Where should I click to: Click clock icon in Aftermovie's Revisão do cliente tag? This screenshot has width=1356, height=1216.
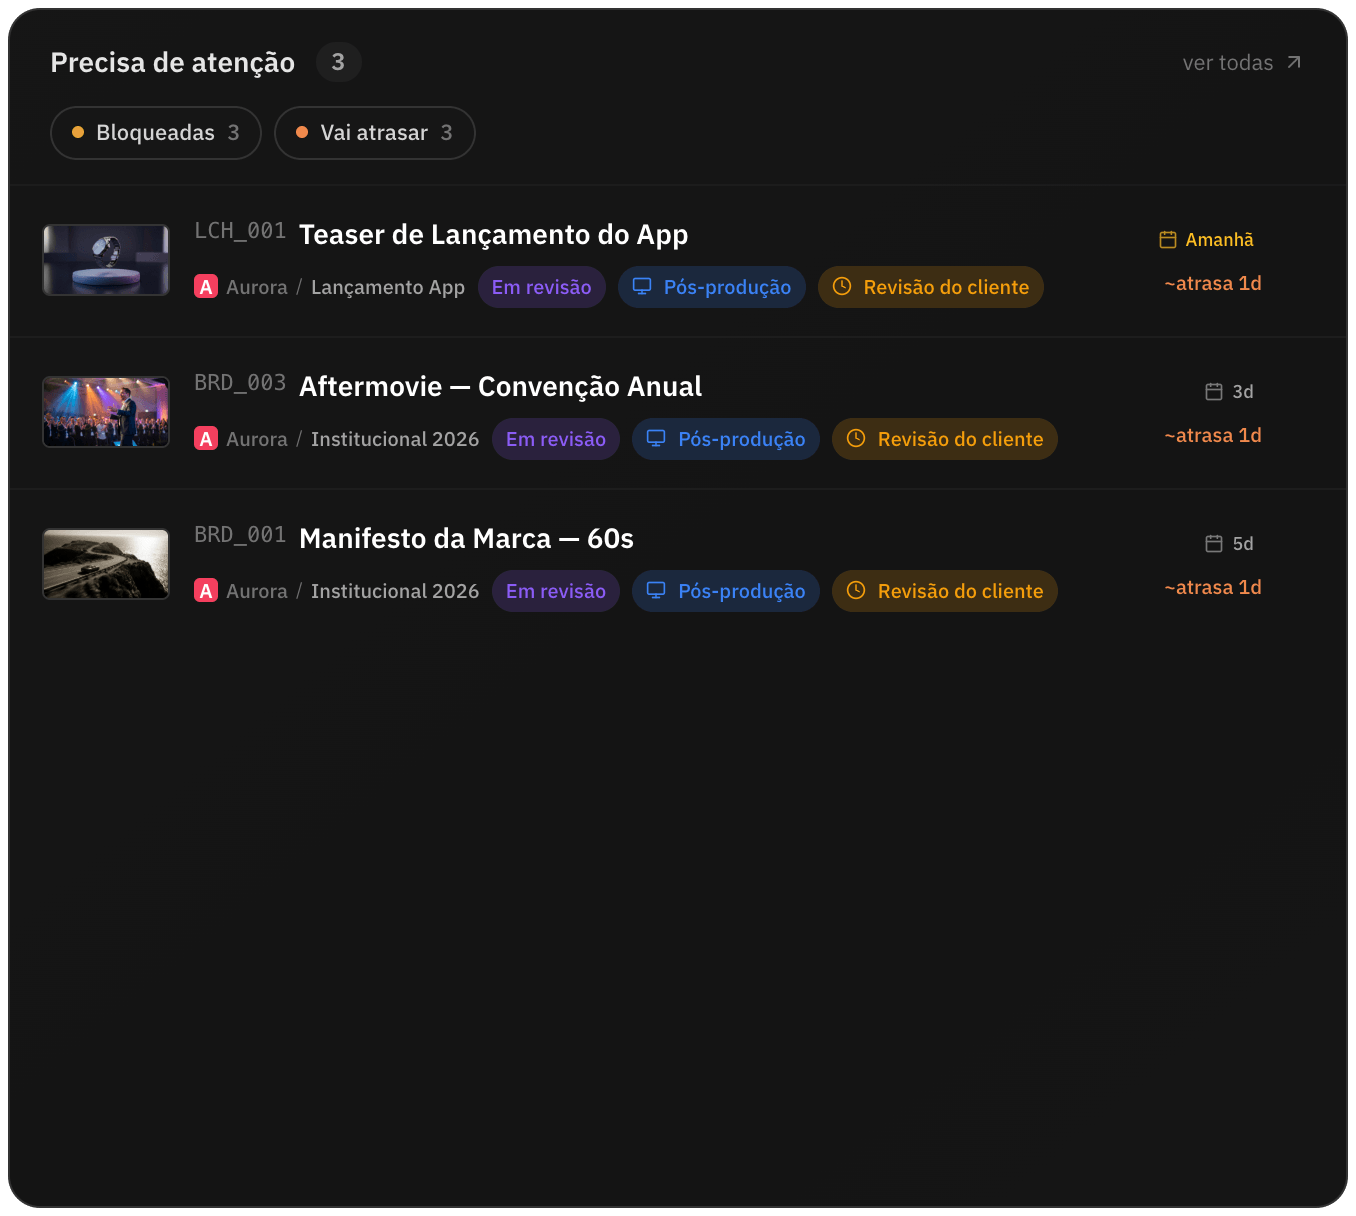click(x=856, y=438)
